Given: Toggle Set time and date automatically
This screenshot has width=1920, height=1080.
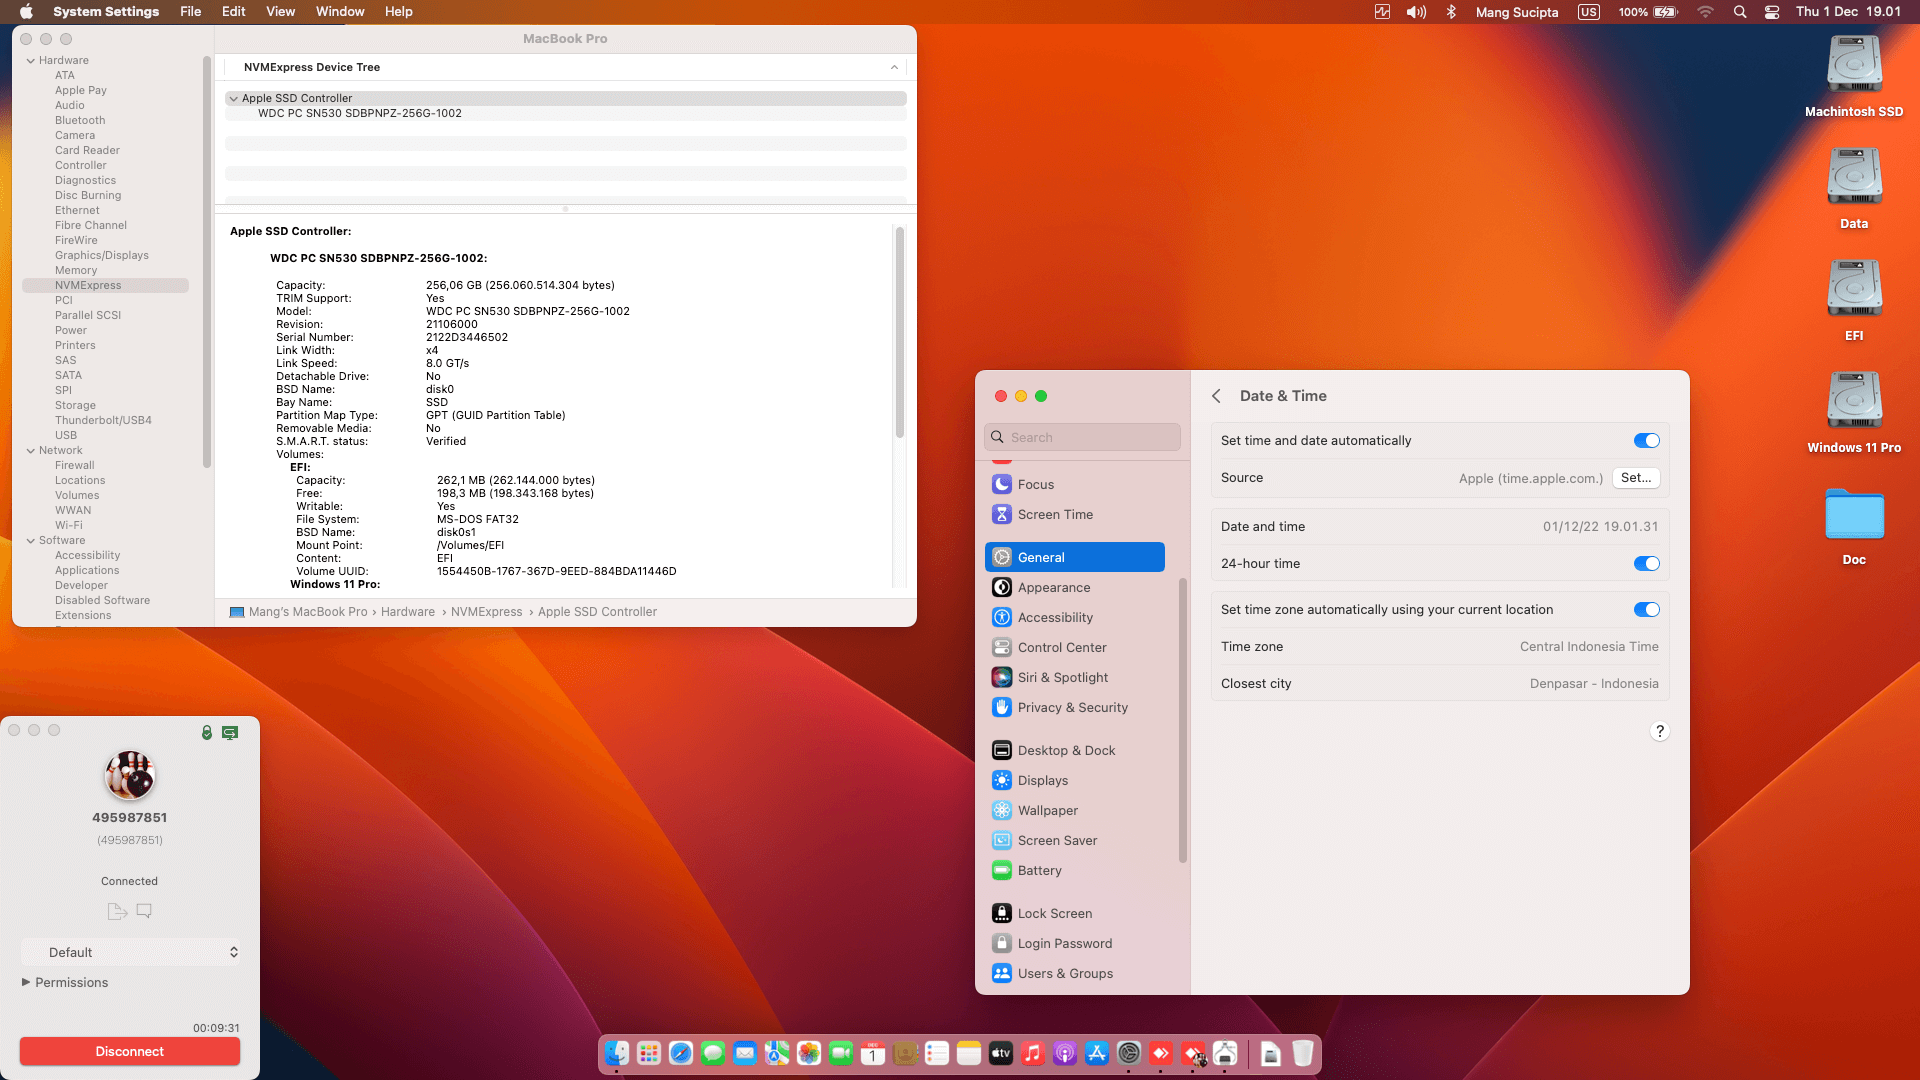Looking at the screenshot, I should pos(1646,441).
